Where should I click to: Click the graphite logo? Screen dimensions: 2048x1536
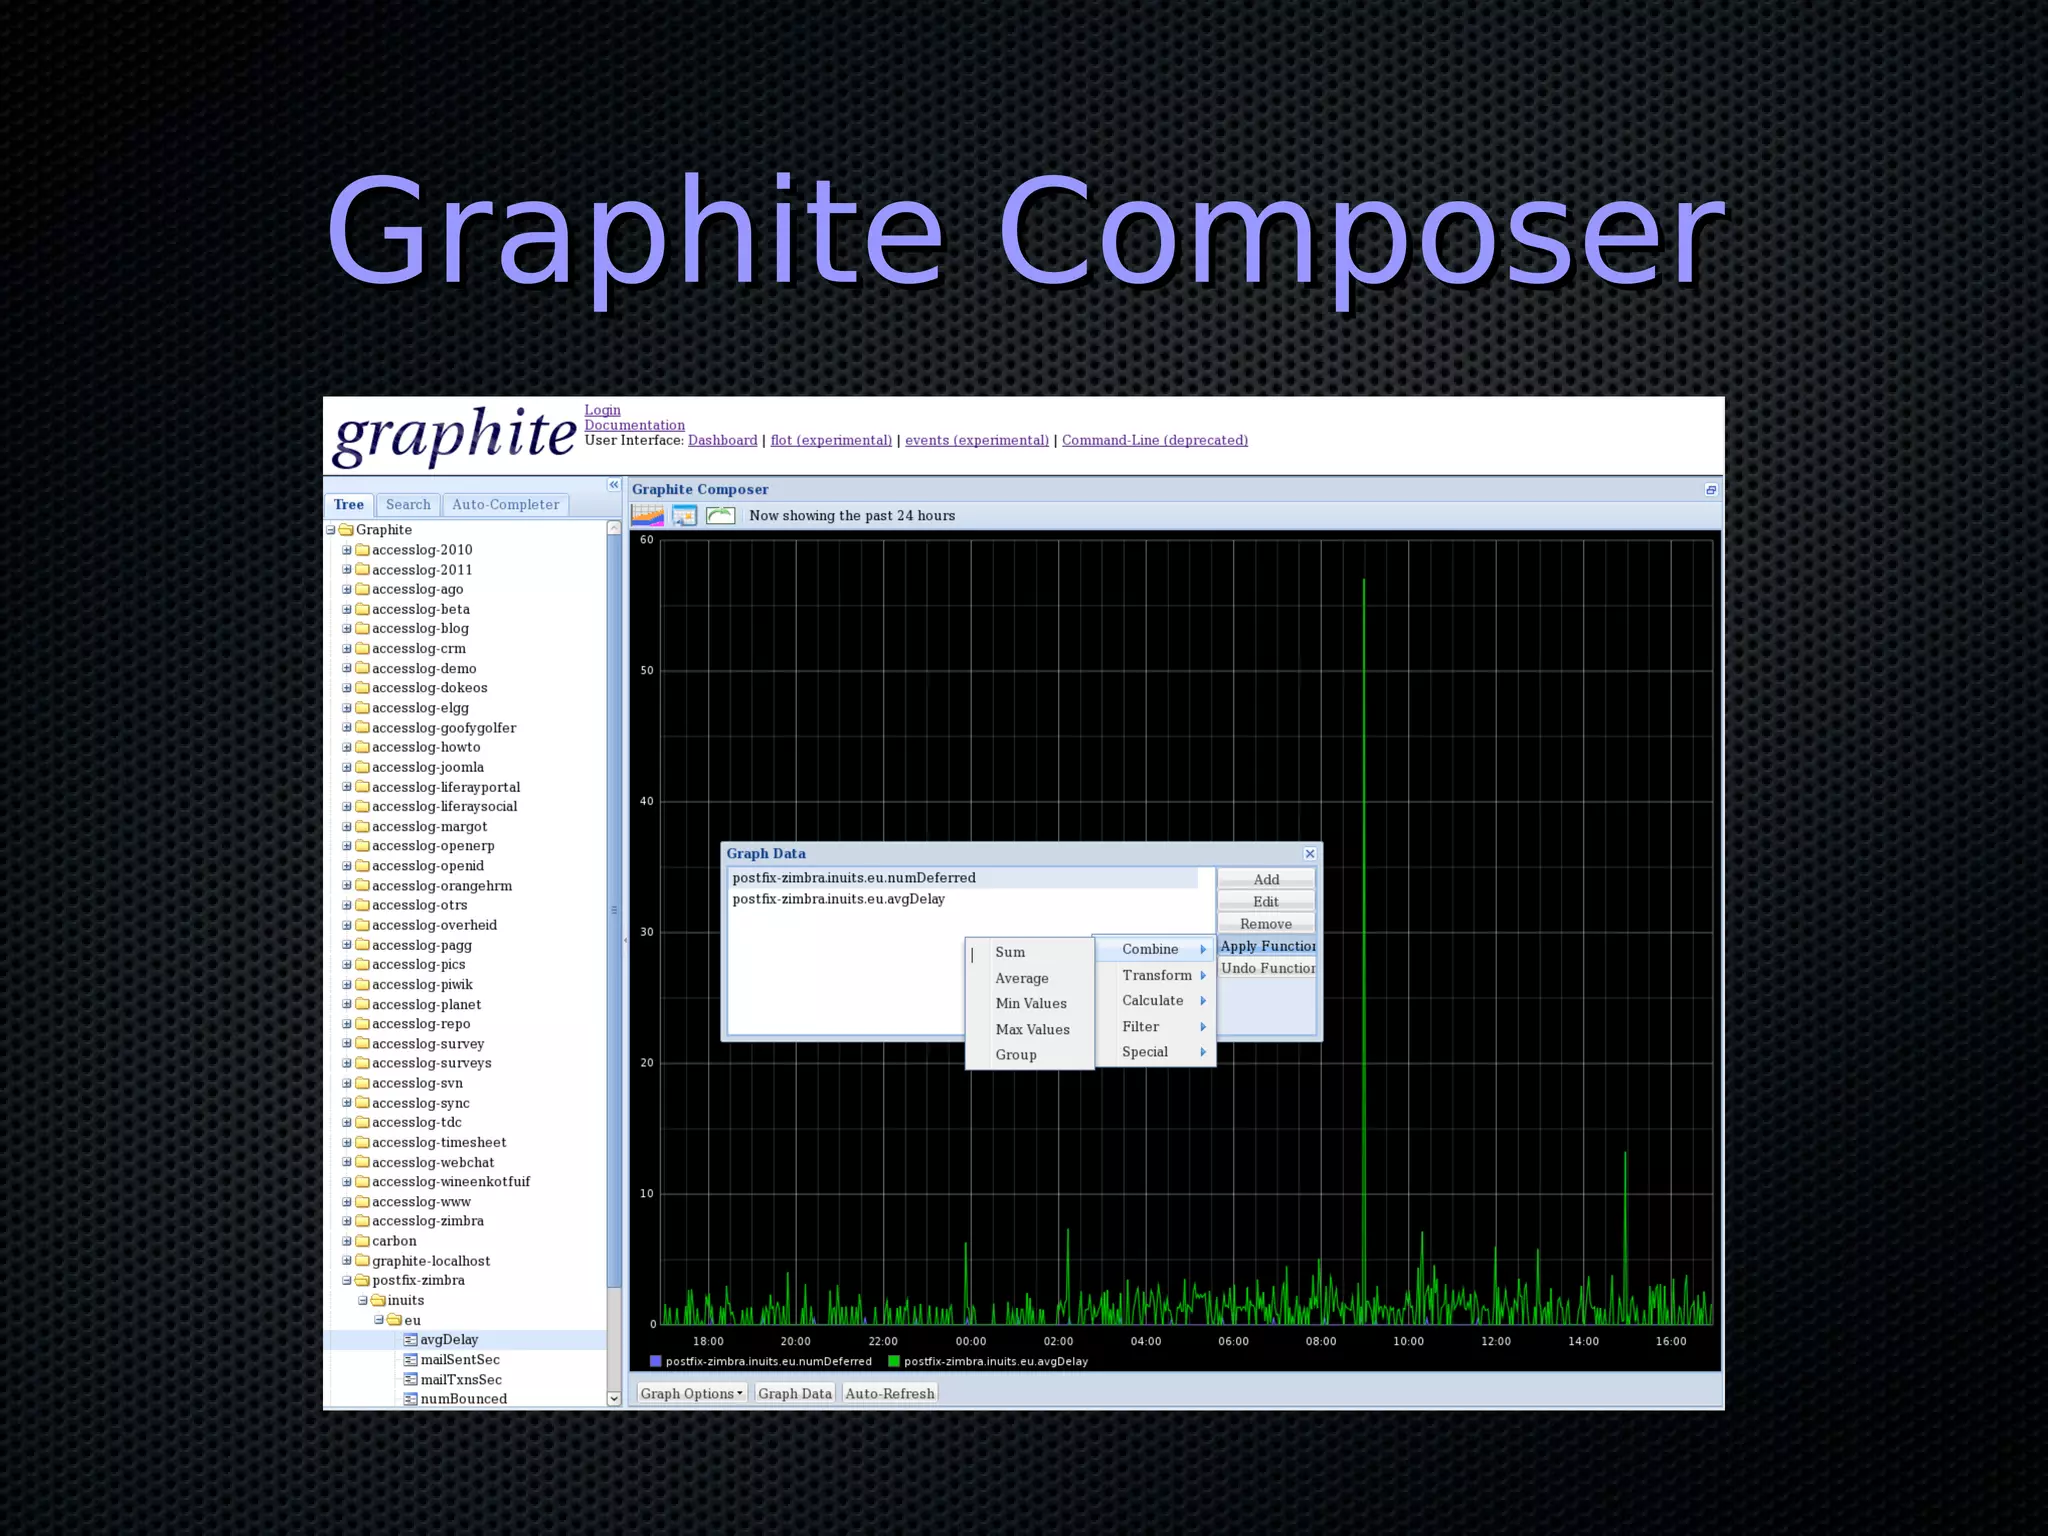tap(455, 436)
